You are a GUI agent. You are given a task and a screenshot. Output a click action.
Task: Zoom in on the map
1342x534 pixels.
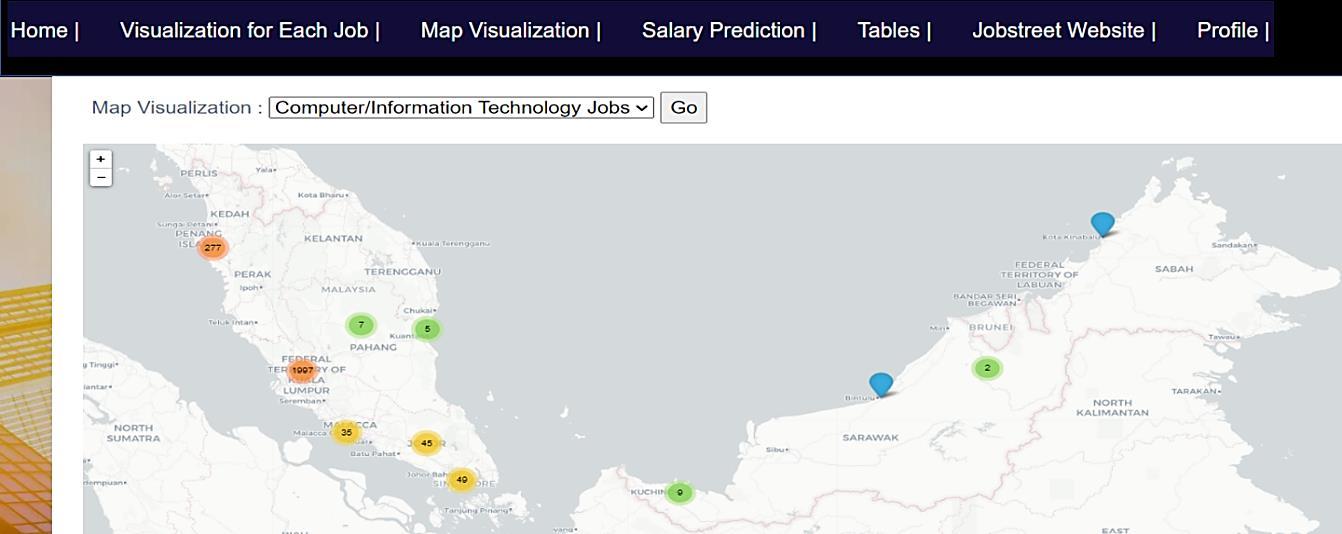tap(100, 159)
